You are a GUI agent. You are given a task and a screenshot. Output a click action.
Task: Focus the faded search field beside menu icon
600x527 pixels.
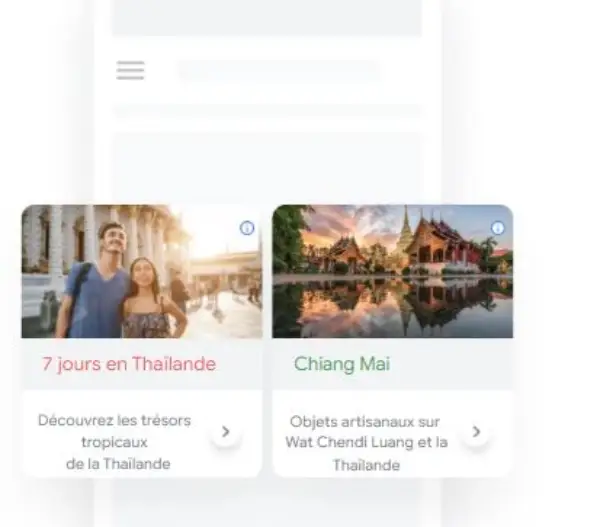tap(279, 71)
